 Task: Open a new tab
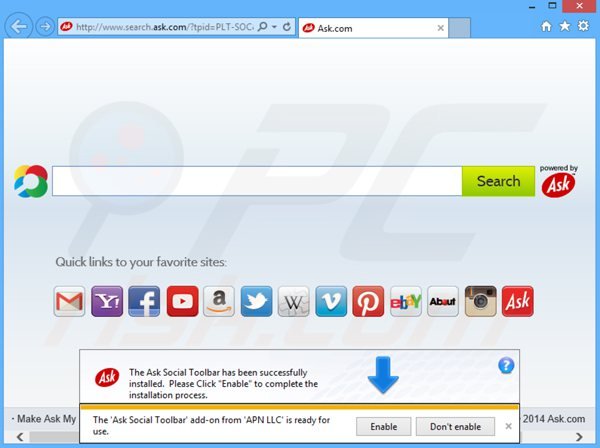coord(459,28)
